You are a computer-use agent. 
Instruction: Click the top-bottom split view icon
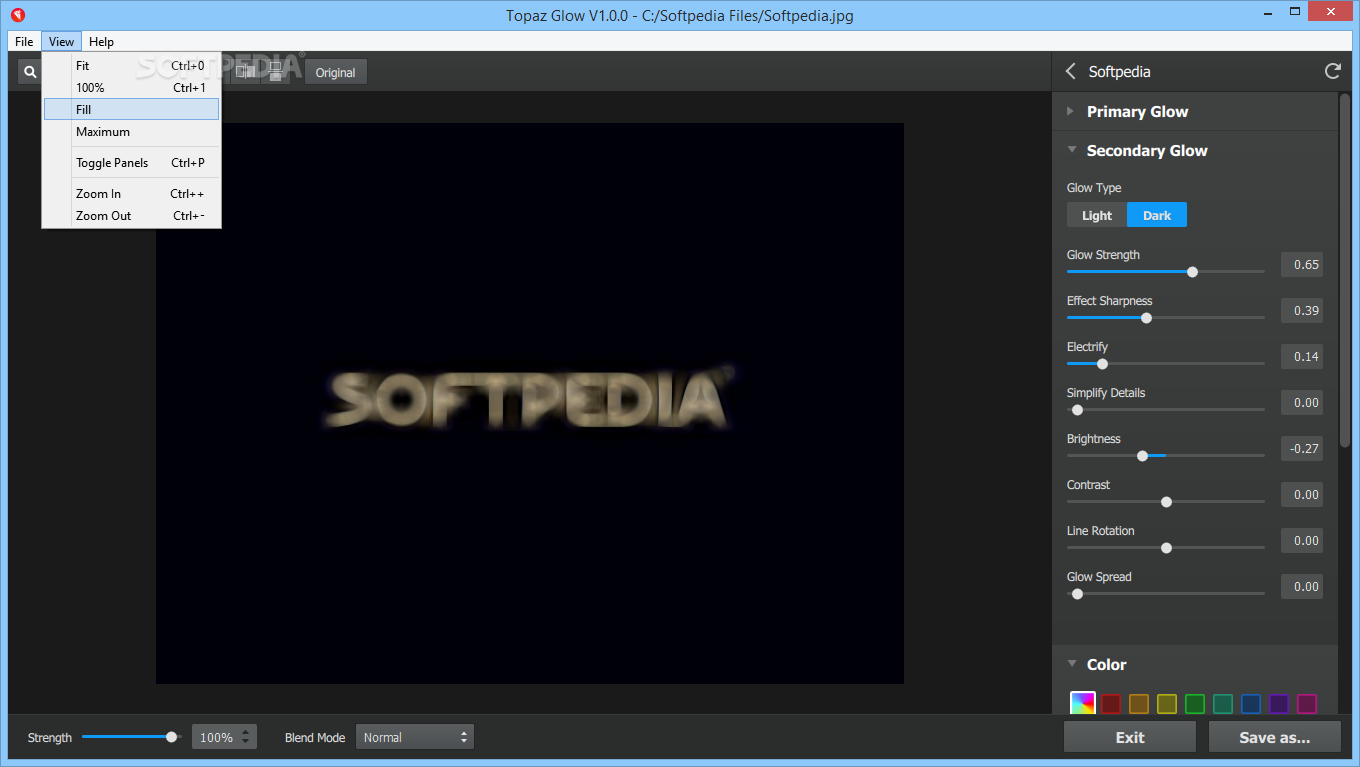(277, 72)
